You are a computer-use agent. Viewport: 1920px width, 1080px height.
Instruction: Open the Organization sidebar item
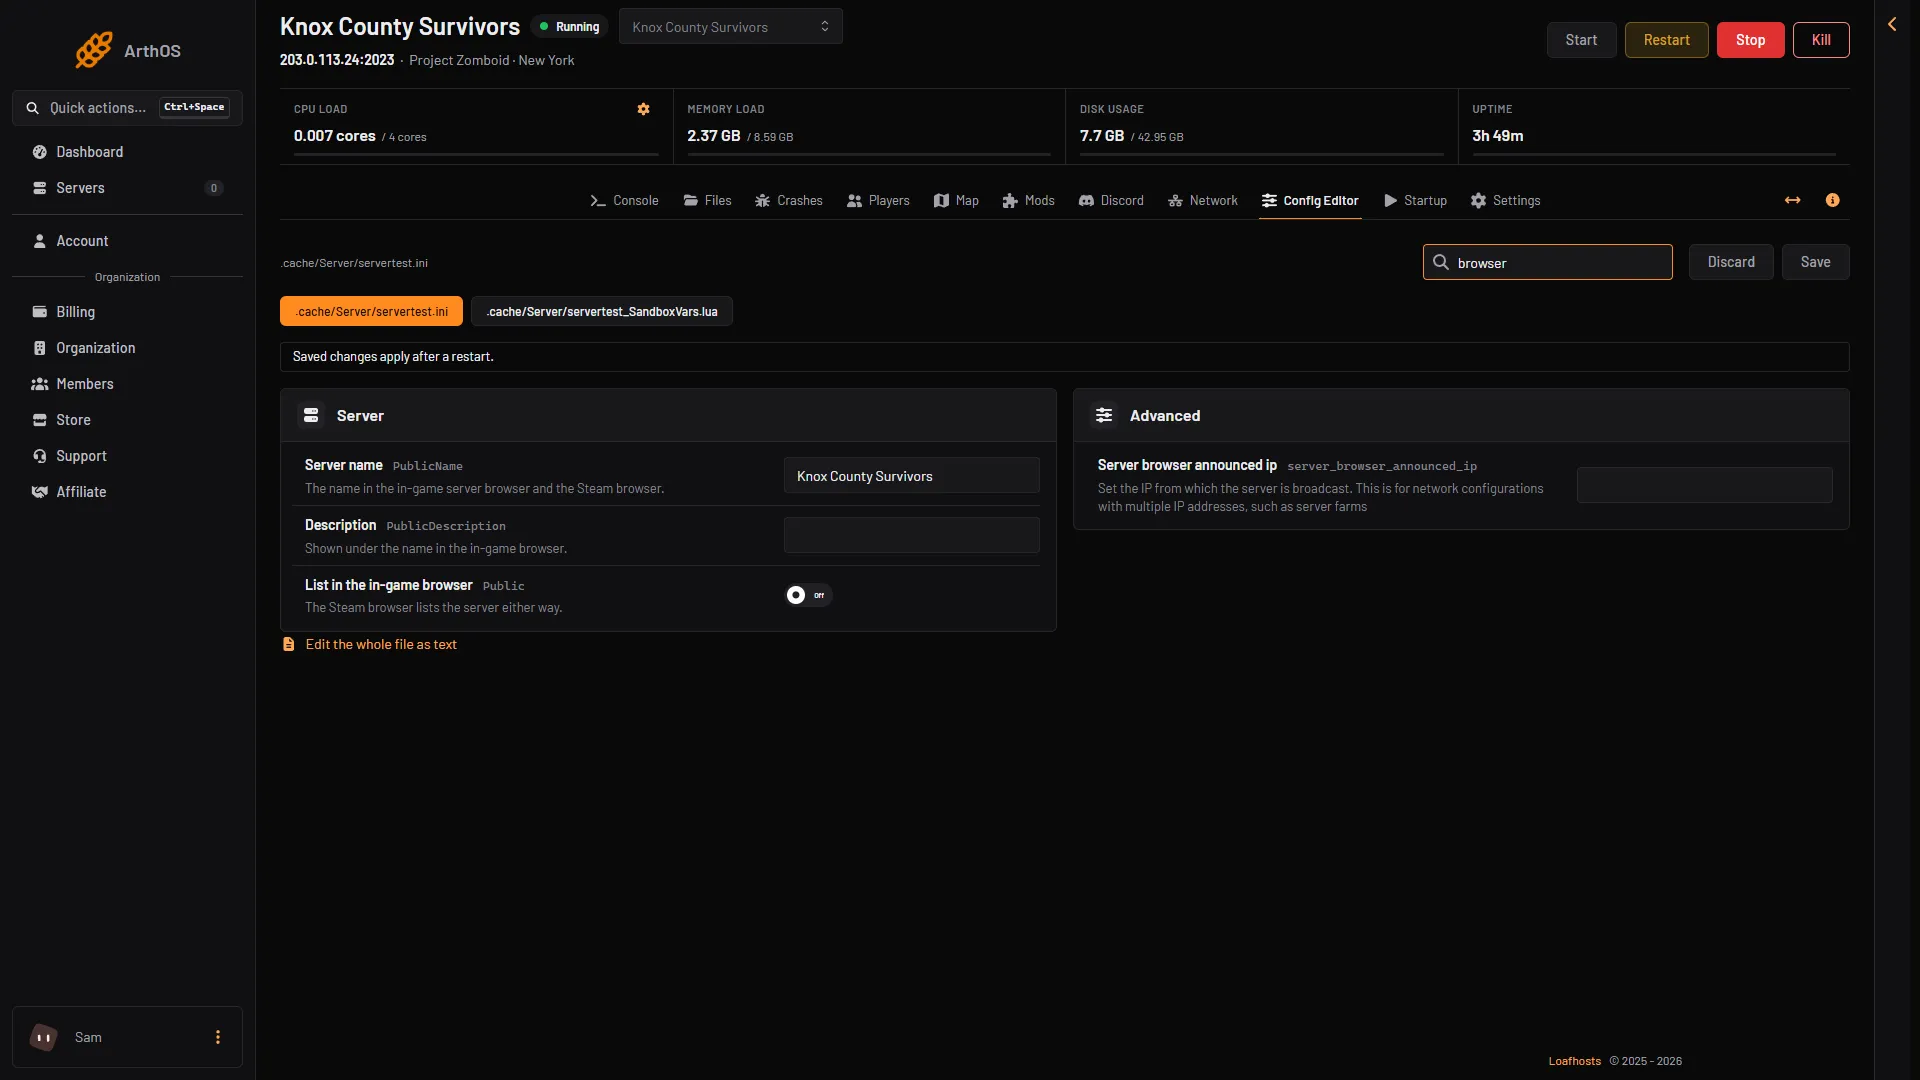(x=127, y=348)
